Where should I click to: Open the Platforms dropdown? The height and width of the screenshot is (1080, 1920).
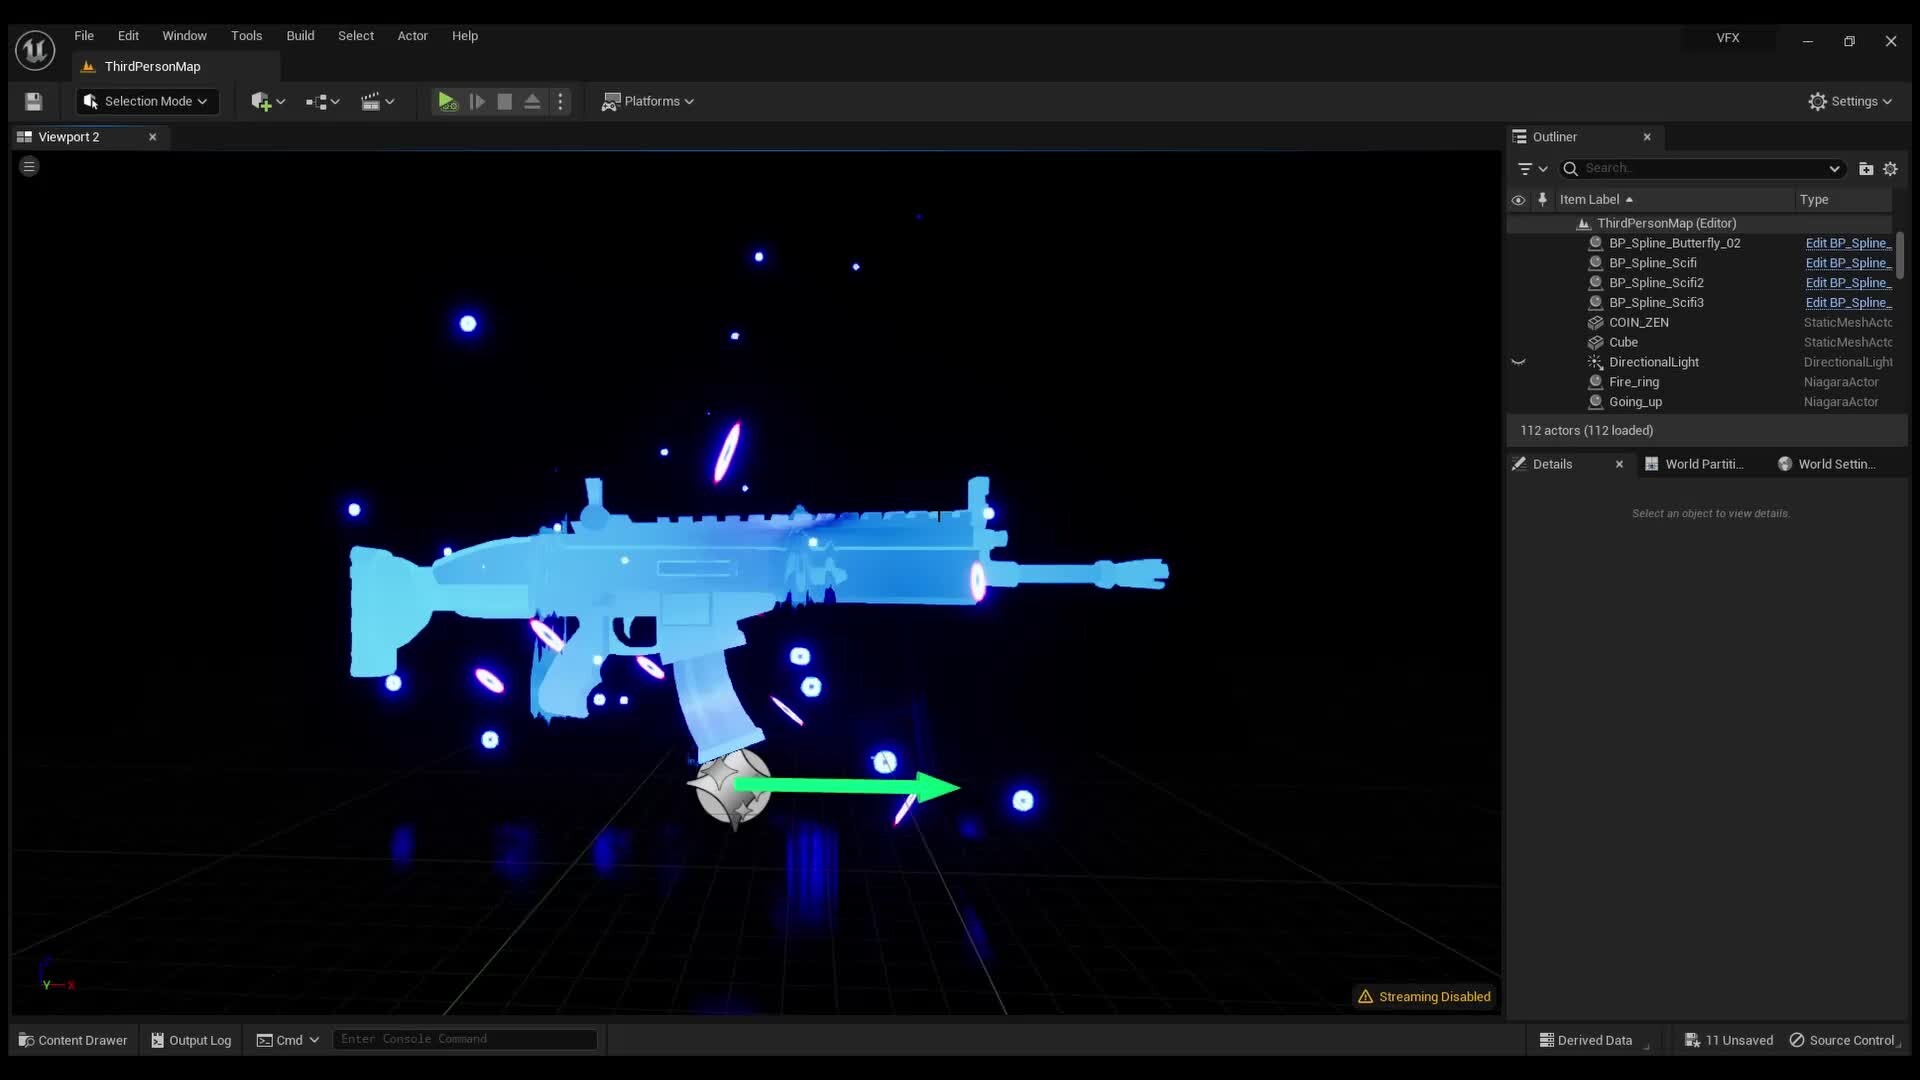point(648,101)
